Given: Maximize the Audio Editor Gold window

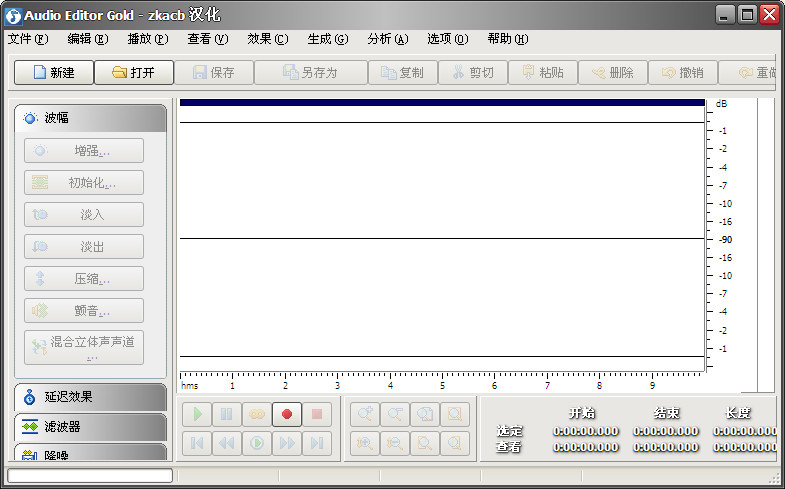Looking at the screenshot, I should pyautogui.click(x=747, y=15).
